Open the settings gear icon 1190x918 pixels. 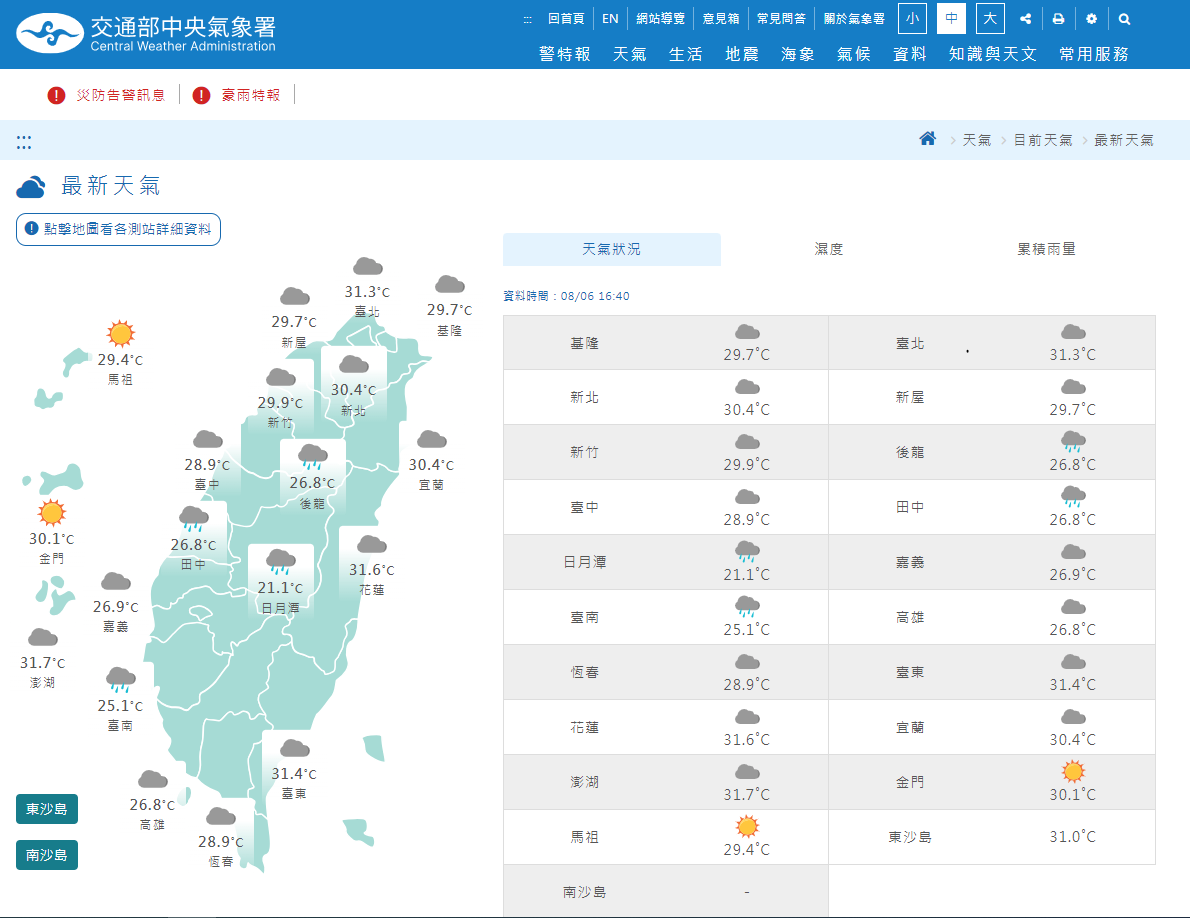pos(1091,18)
